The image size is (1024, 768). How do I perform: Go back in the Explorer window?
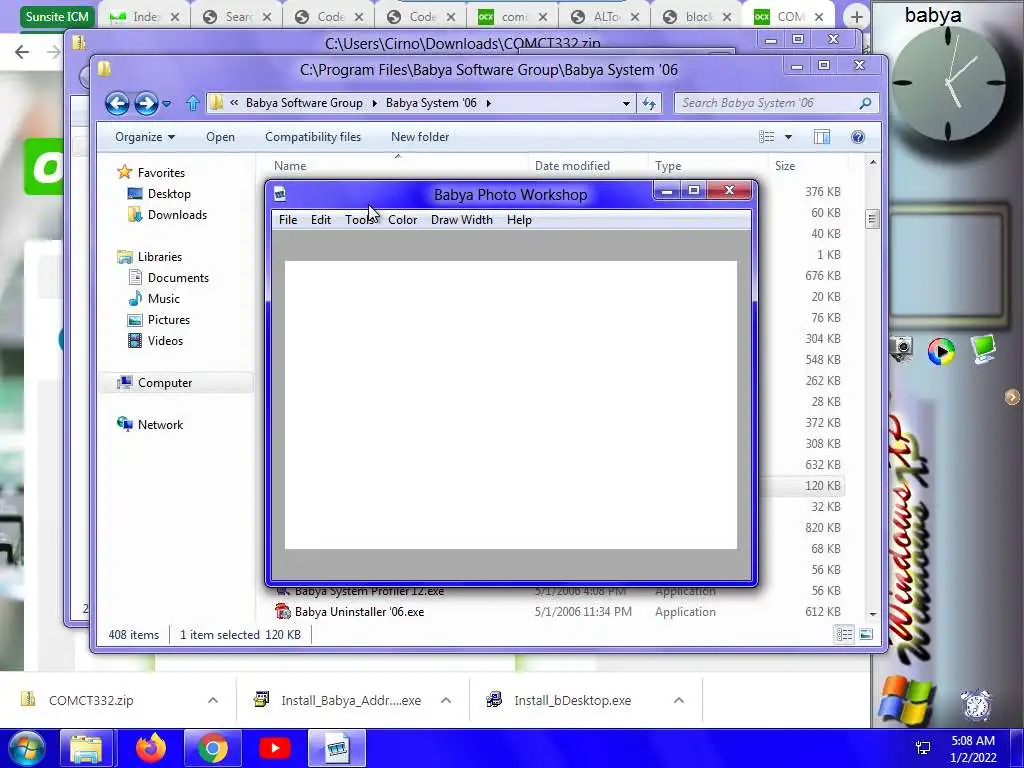[118, 103]
